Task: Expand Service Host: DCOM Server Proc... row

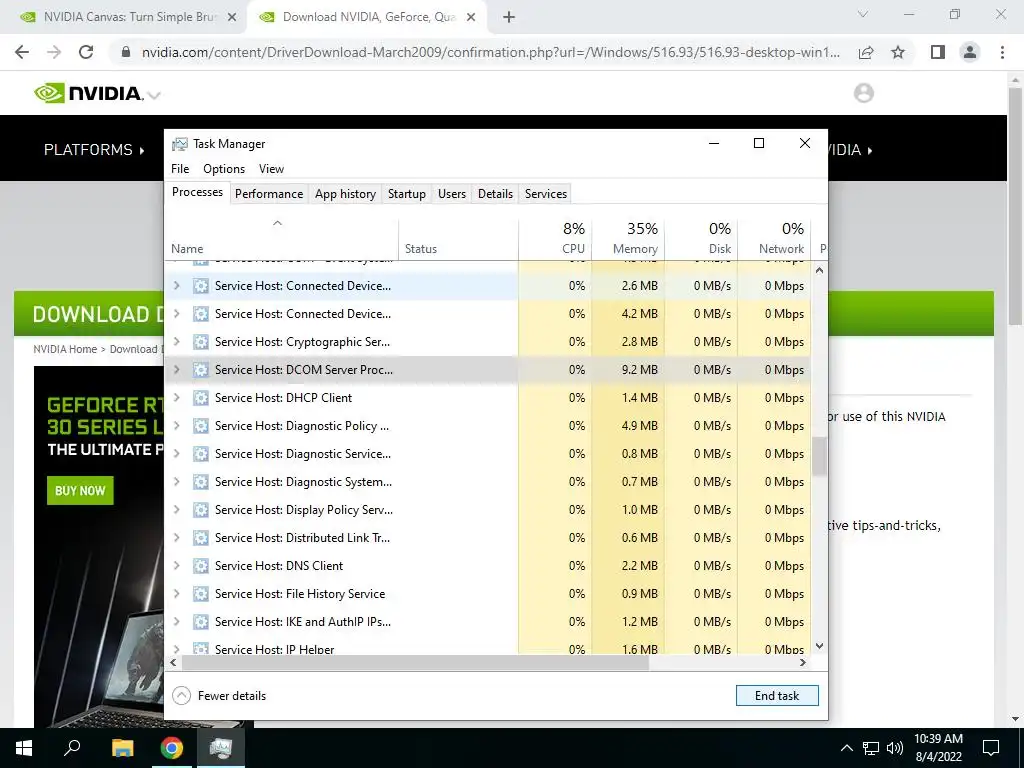Action: 176,370
